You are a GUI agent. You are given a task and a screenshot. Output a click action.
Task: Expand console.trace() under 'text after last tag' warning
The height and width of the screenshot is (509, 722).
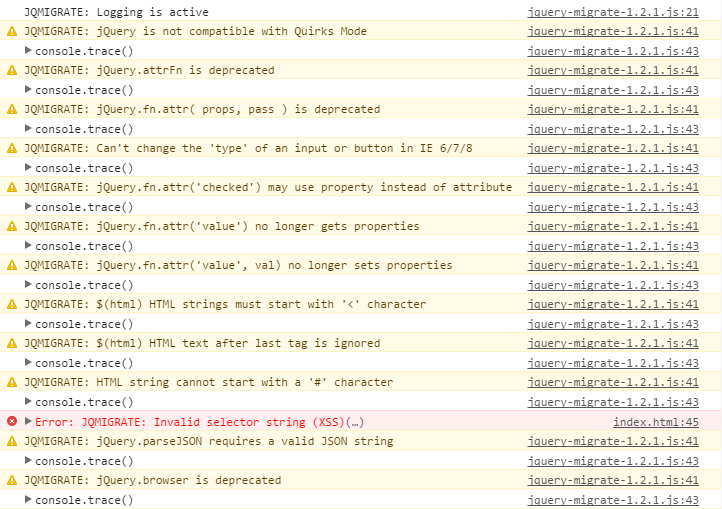(28, 363)
